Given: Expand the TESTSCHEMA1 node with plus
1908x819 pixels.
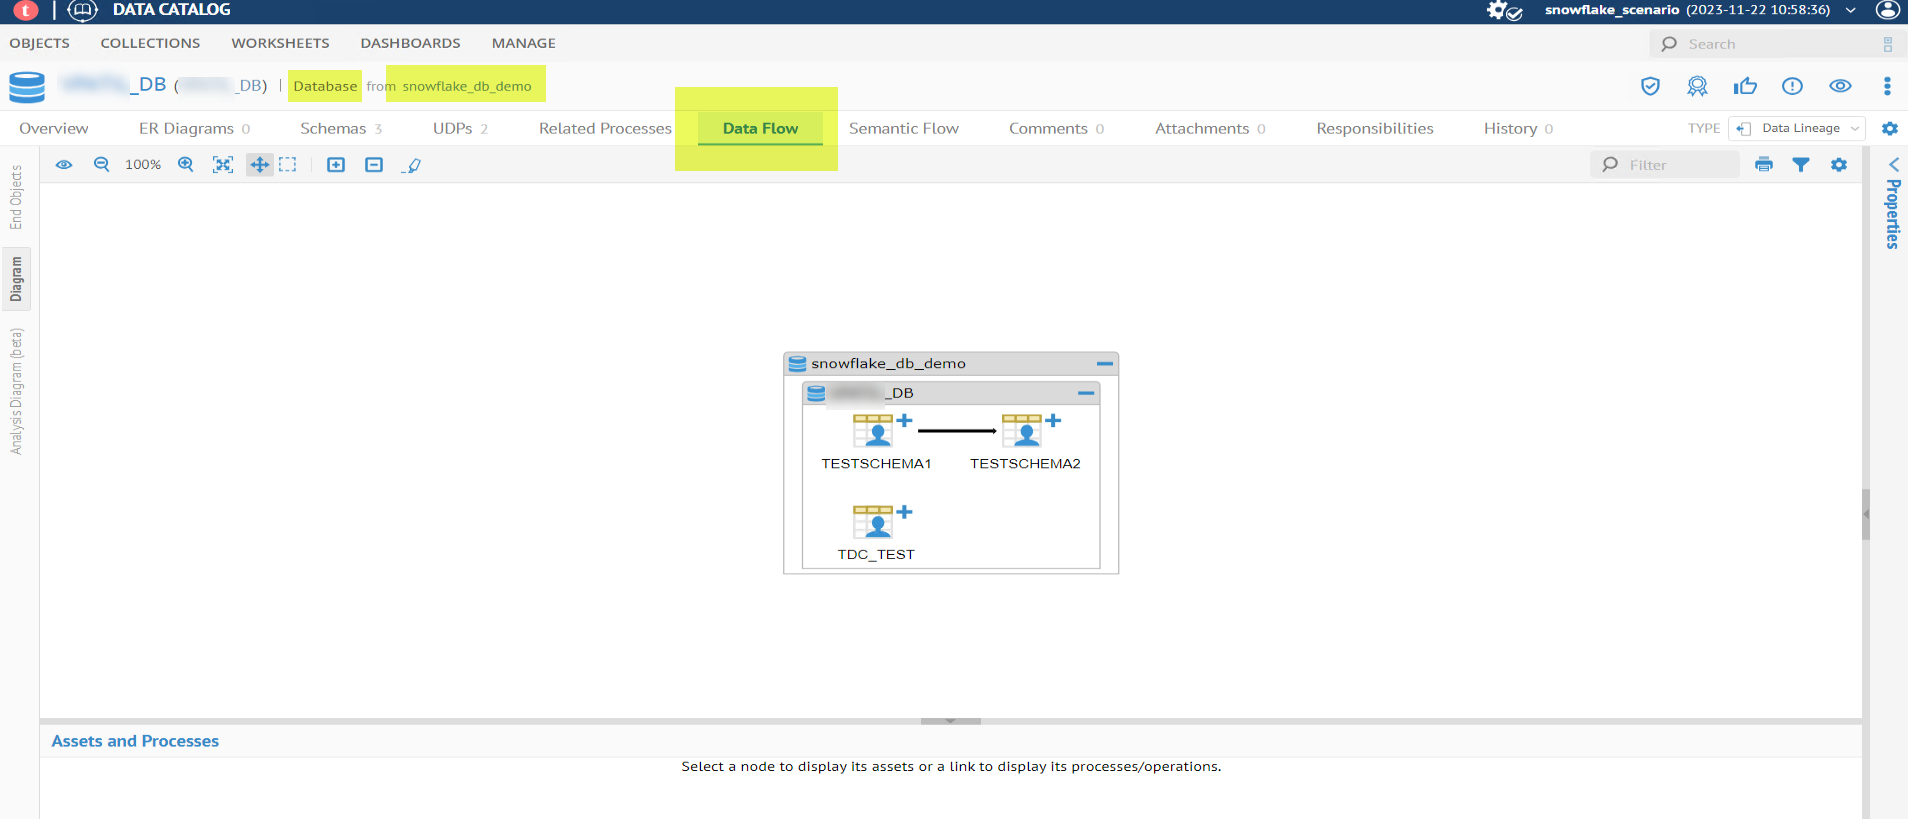Looking at the screenshot, I should tap(904, 421).
